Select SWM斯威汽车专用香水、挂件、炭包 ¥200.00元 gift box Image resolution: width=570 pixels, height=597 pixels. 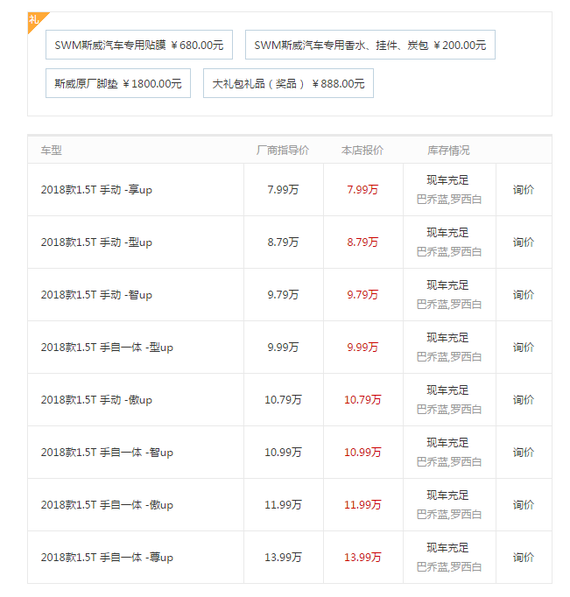coord(370,45)
